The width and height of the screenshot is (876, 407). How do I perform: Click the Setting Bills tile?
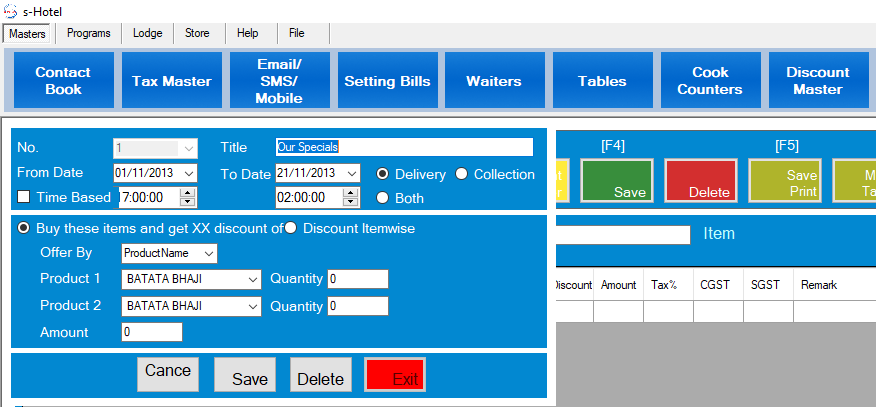387,81
